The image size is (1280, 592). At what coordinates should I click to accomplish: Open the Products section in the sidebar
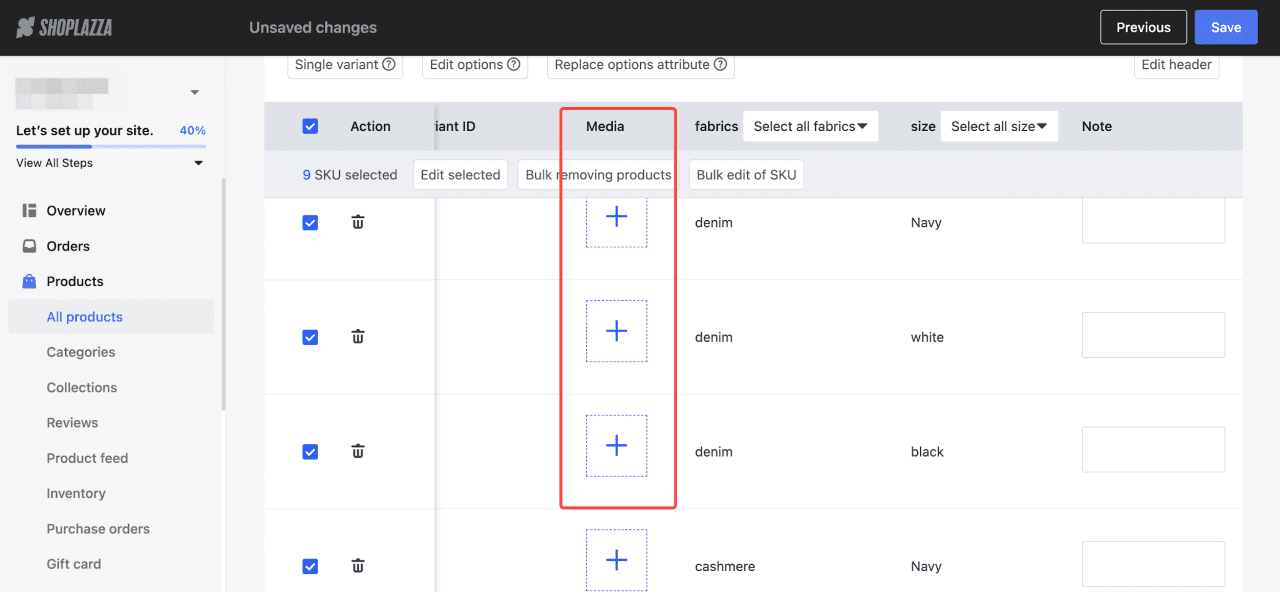[x=75, y=281]
